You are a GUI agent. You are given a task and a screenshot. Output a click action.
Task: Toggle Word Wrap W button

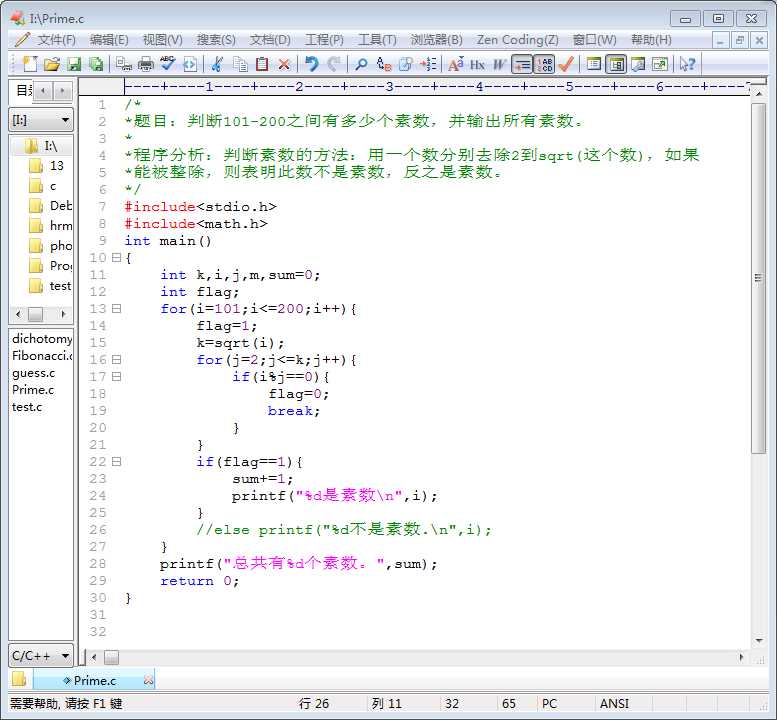coord(500,64)
